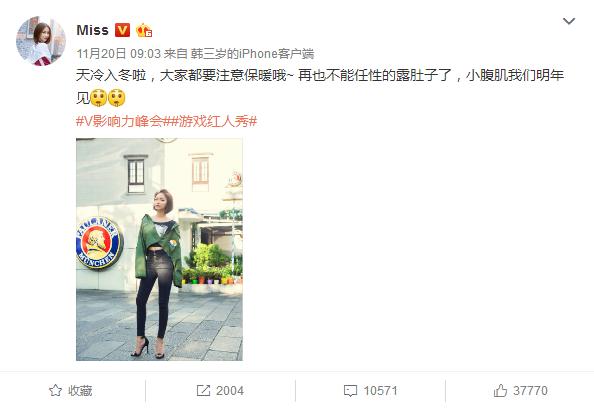The height and width of the screenshot is (408, 594).
Task: Open the #游戏红人秀# hashtag topic
Action: point(214,121)
